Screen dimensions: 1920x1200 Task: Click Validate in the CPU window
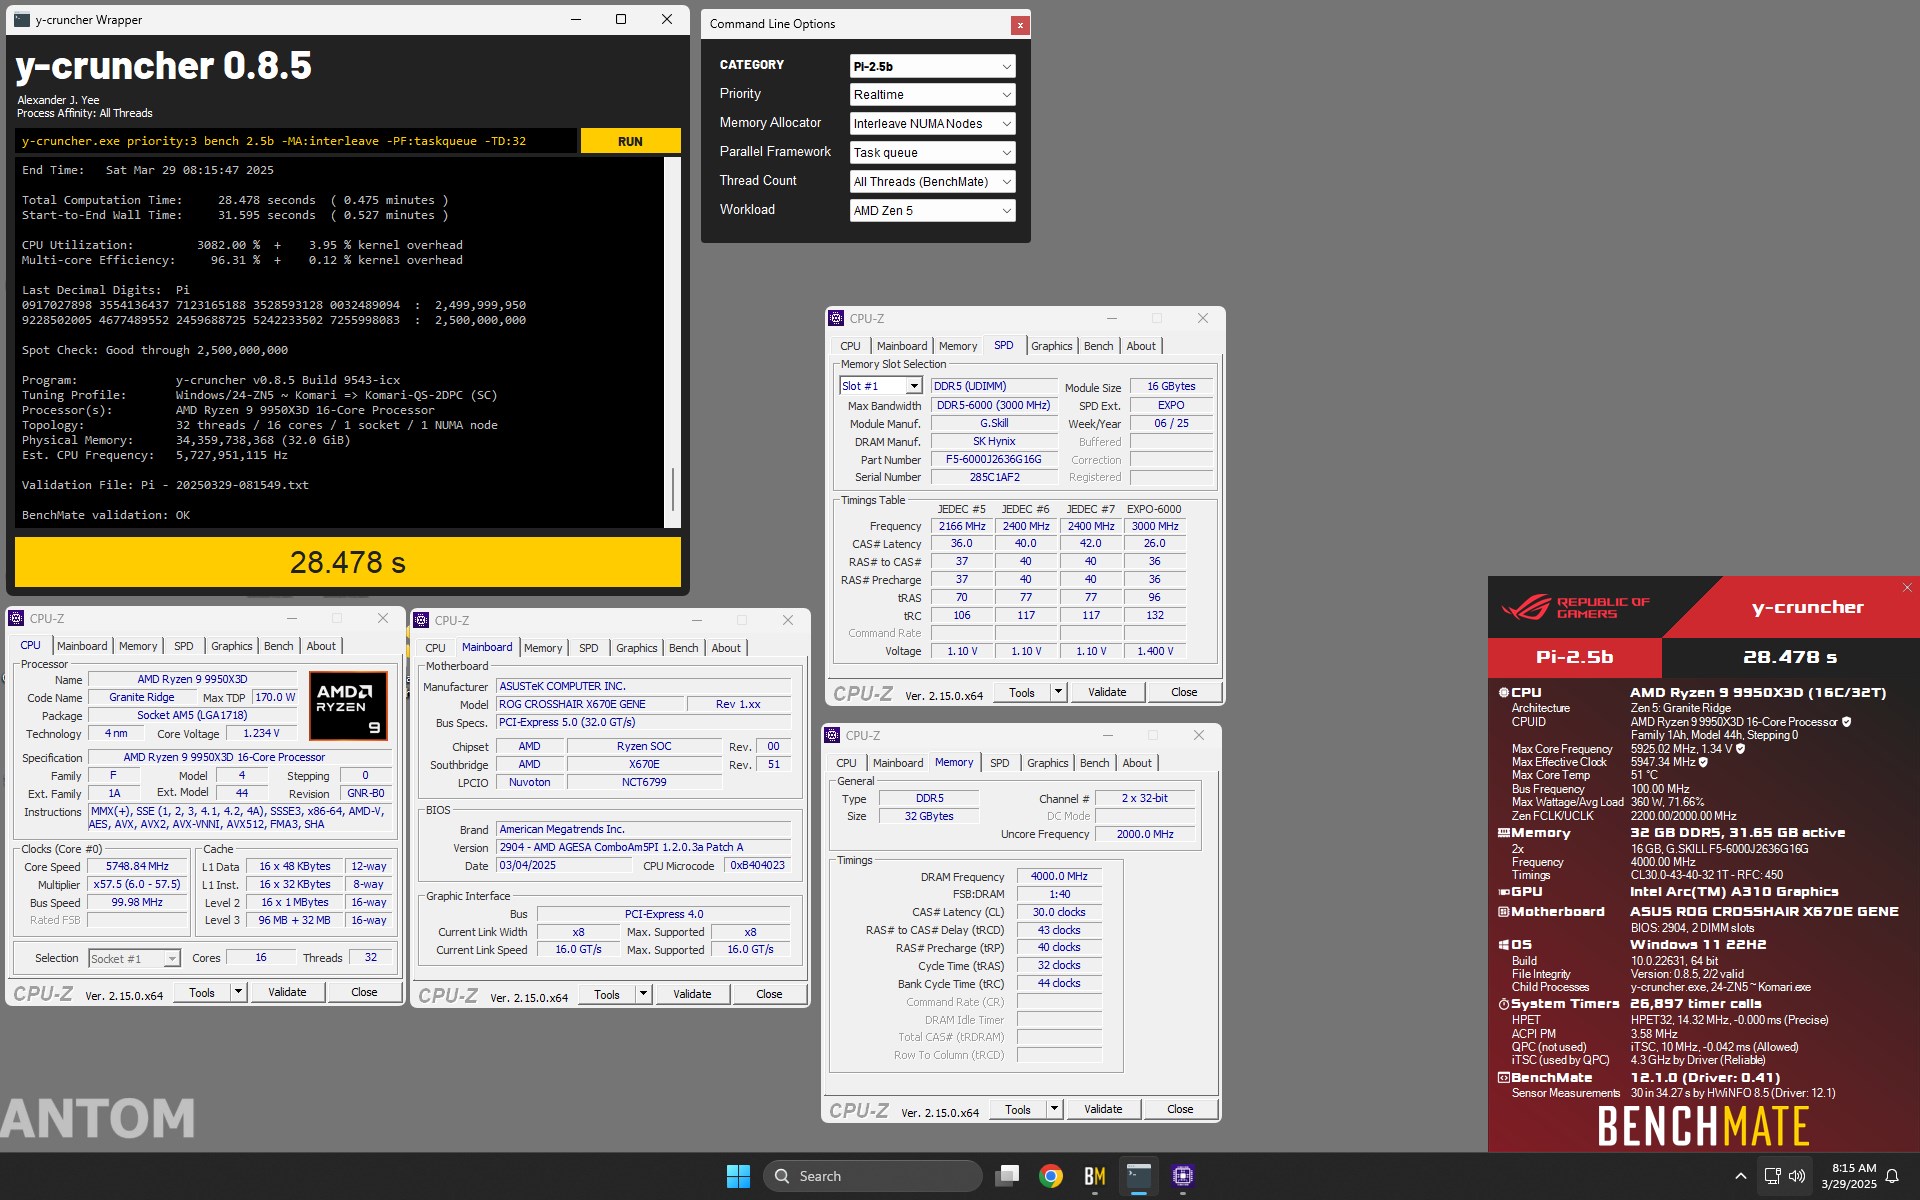[x=287, y=992]
